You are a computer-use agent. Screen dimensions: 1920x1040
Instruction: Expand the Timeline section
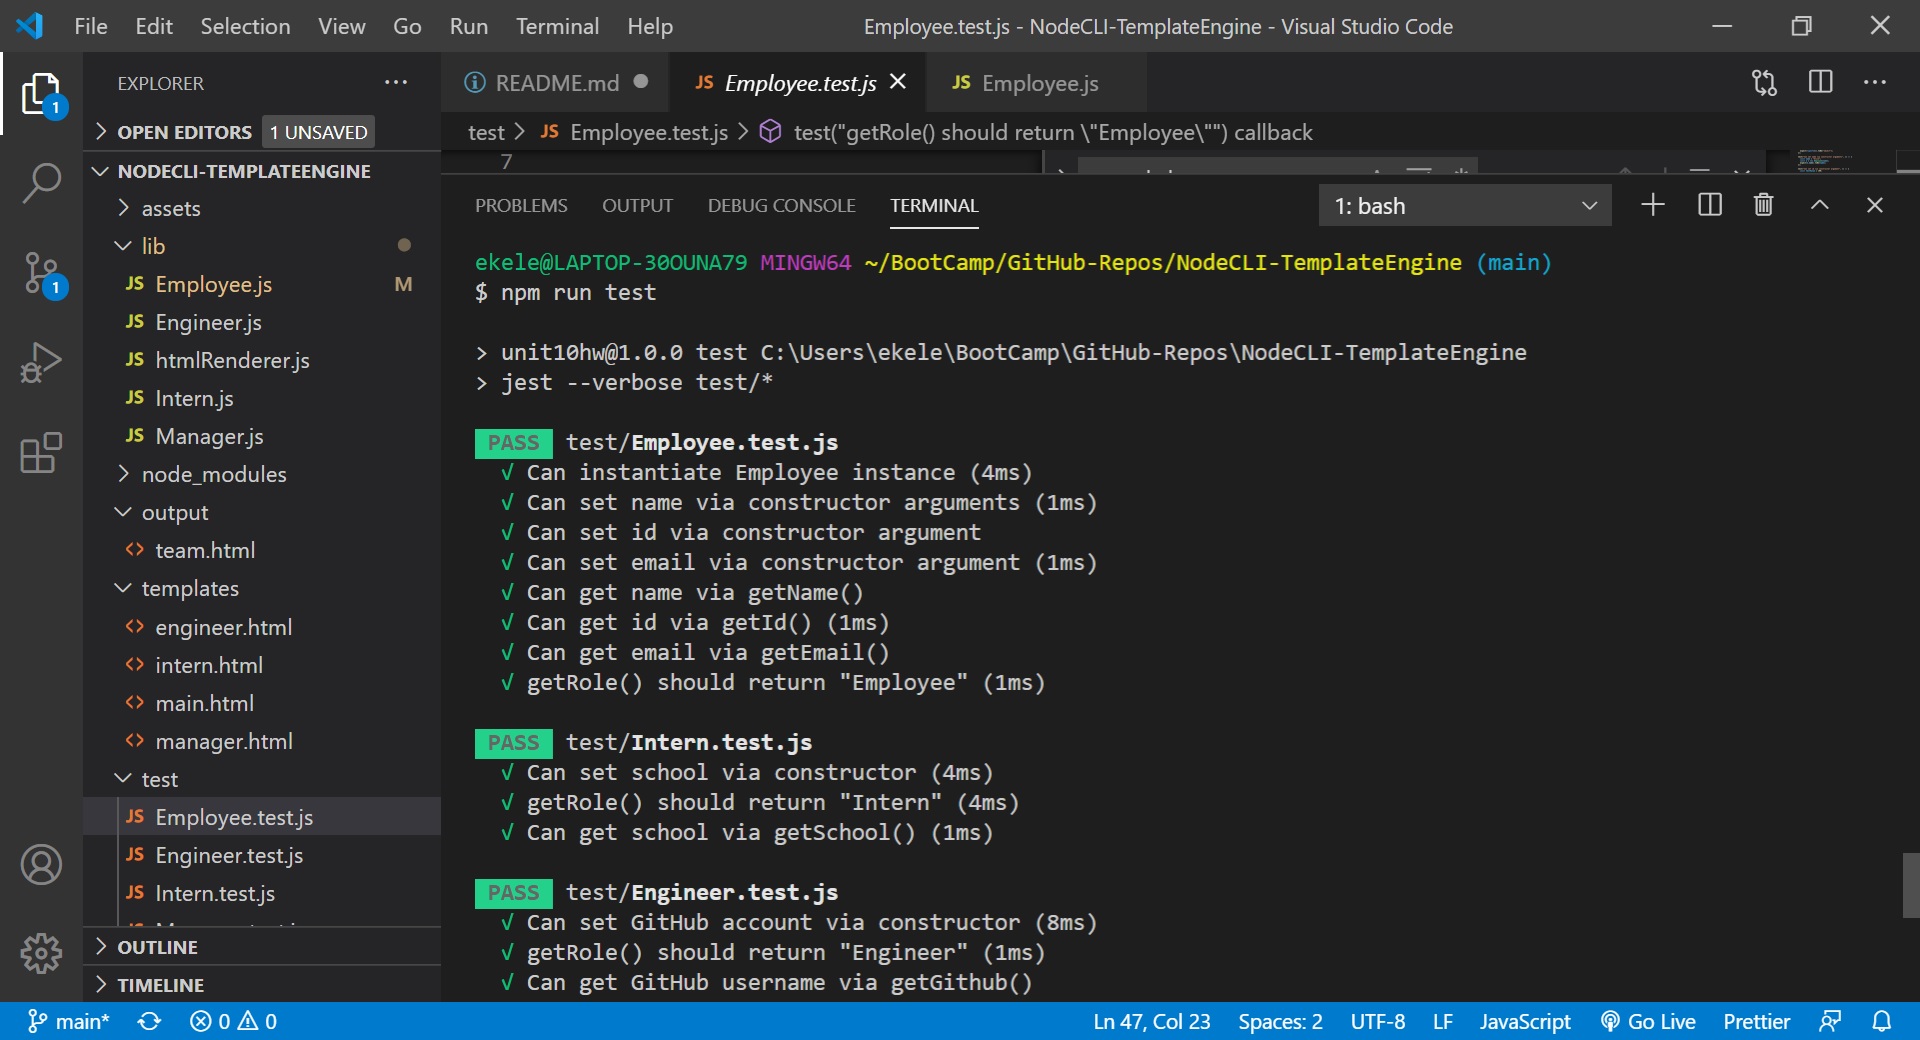tap(262, 985)
